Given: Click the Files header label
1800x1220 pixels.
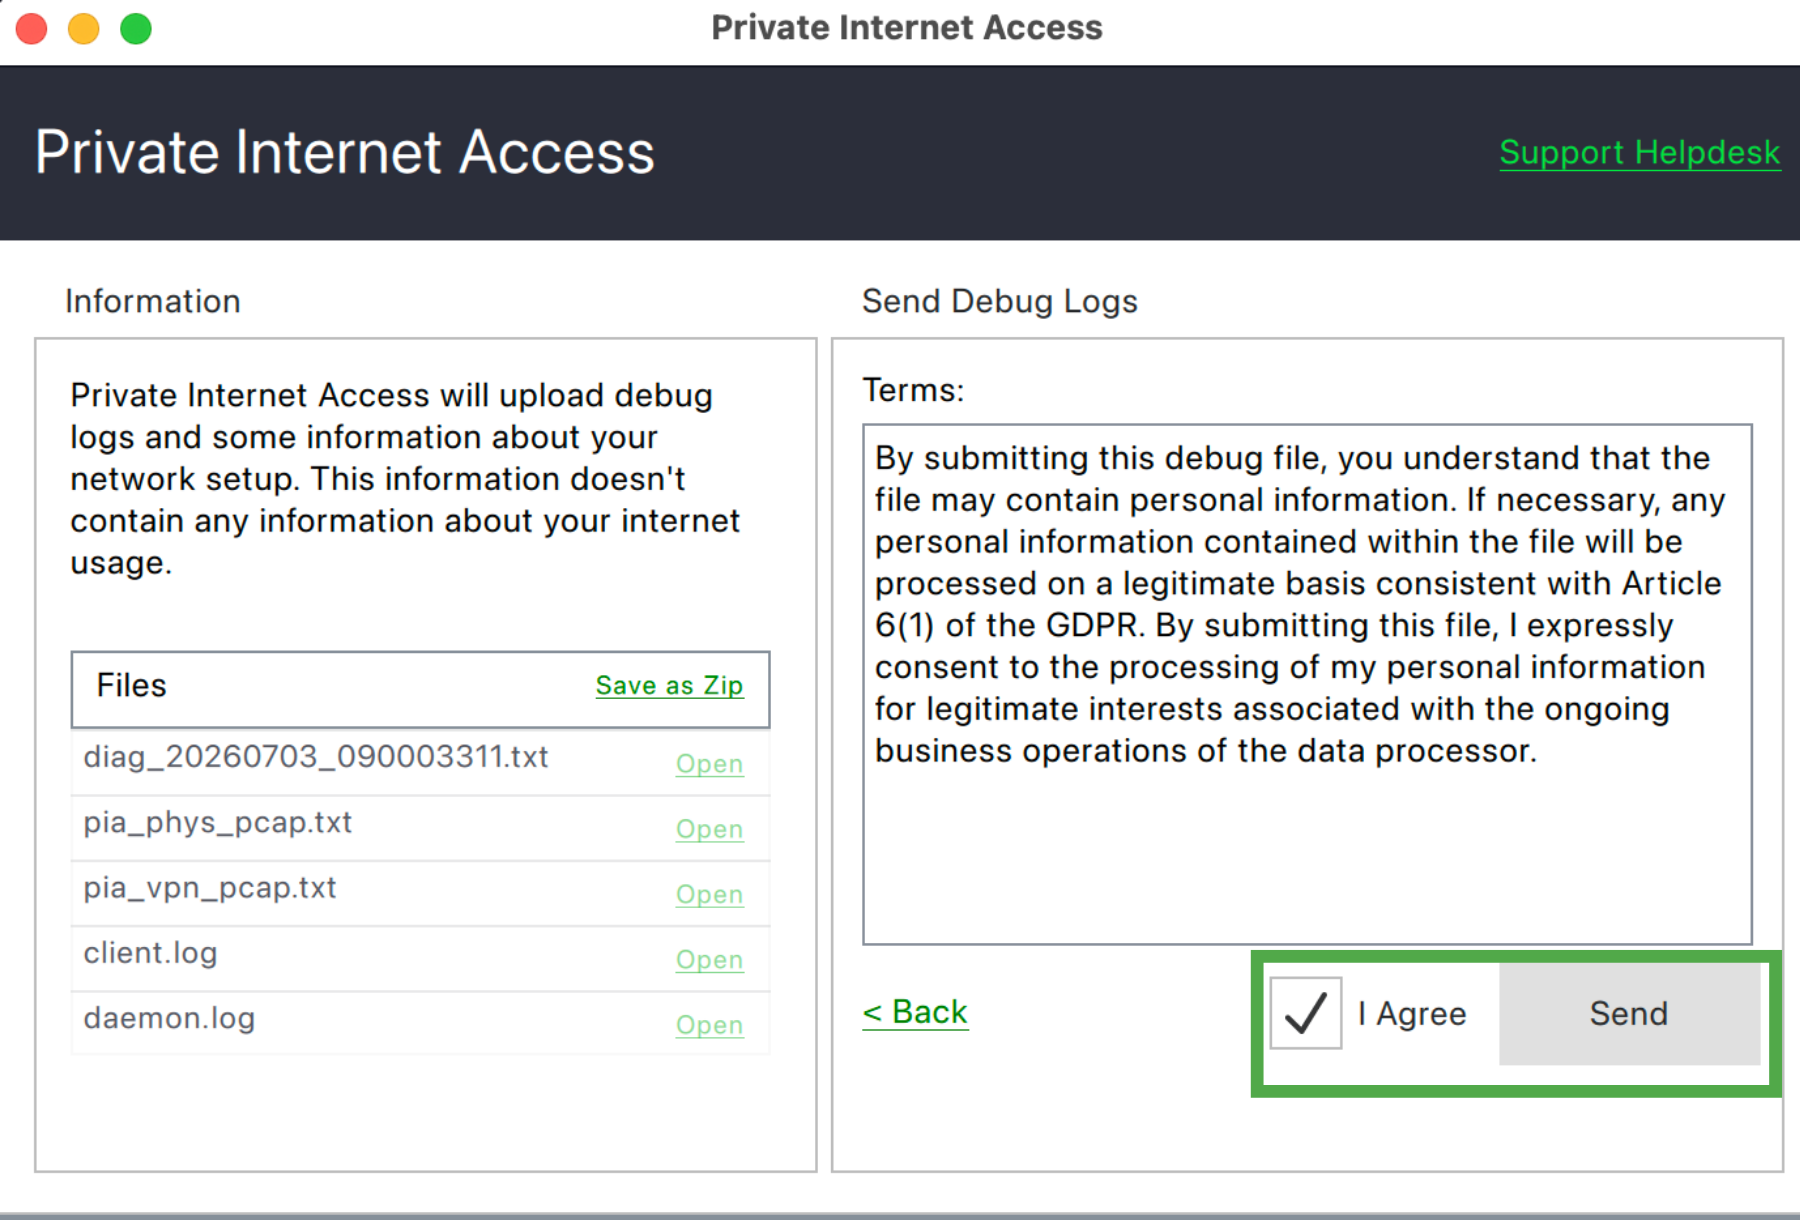Looking at the screenshot, I should (131, 685).
